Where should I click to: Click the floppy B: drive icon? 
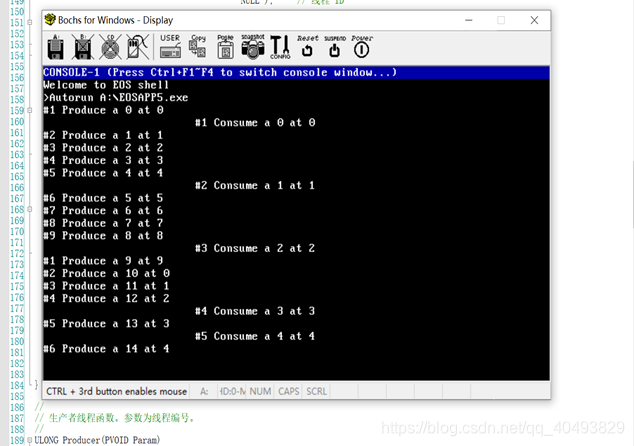coord(83,47)
